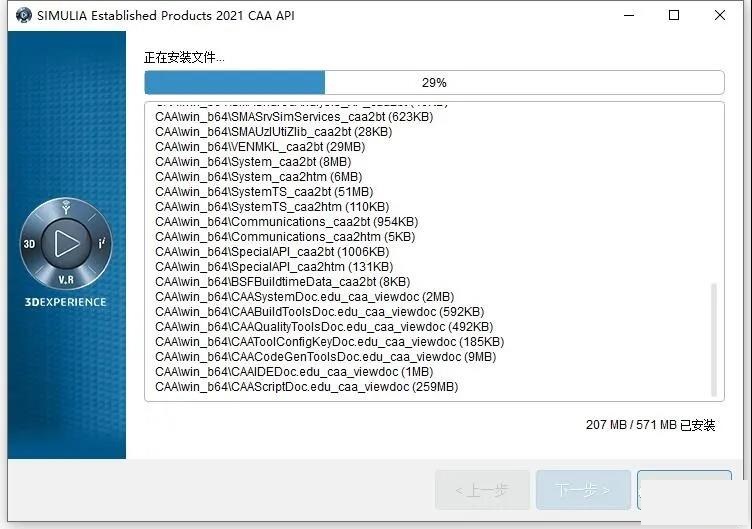Click the V.R quadrant of the compass
The image size is (752, 529).
point(66,280)
